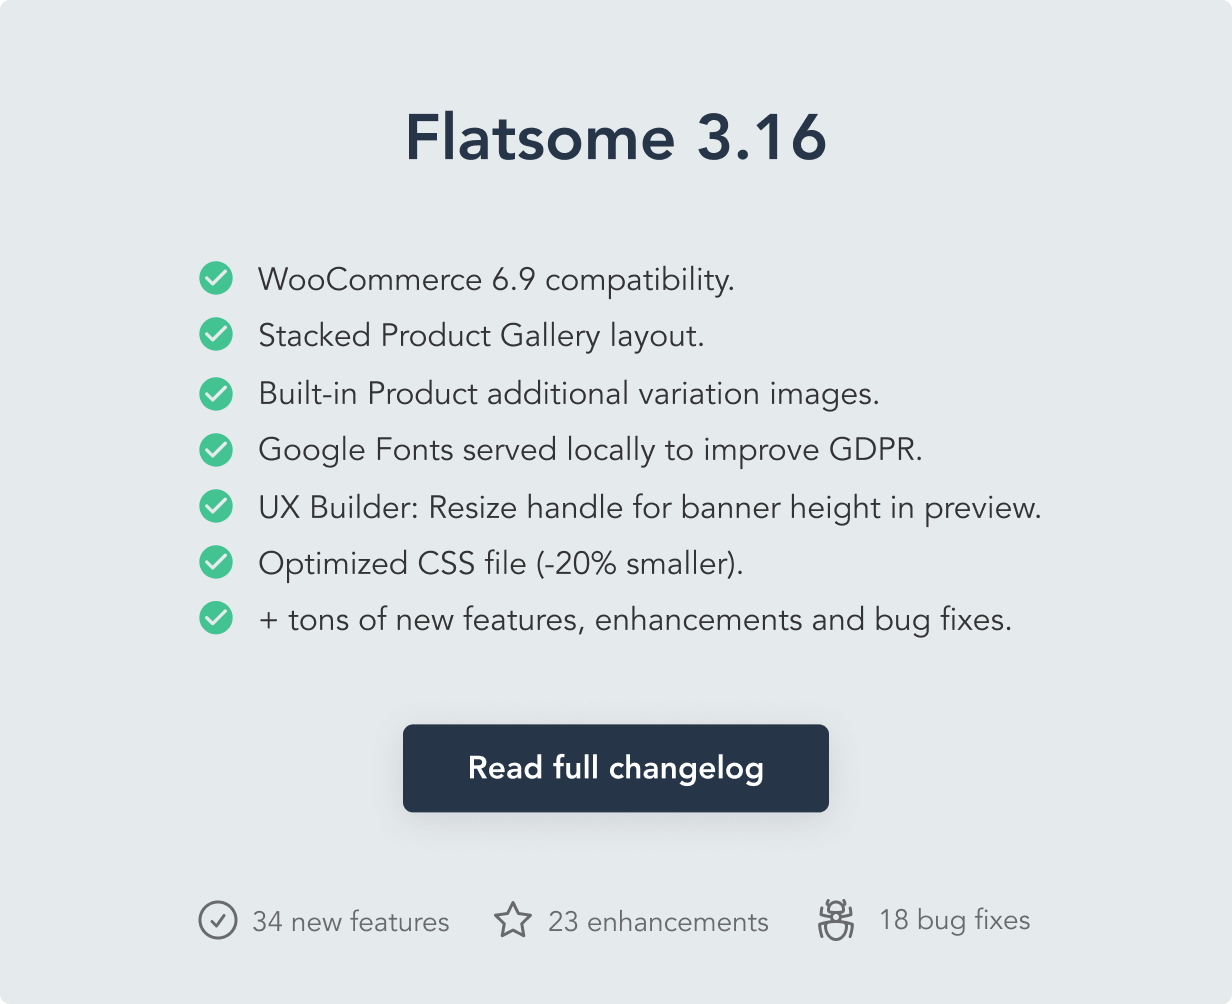Click the Read full changelog button
Screen dimensions: 1232x1004
[615, 768]
